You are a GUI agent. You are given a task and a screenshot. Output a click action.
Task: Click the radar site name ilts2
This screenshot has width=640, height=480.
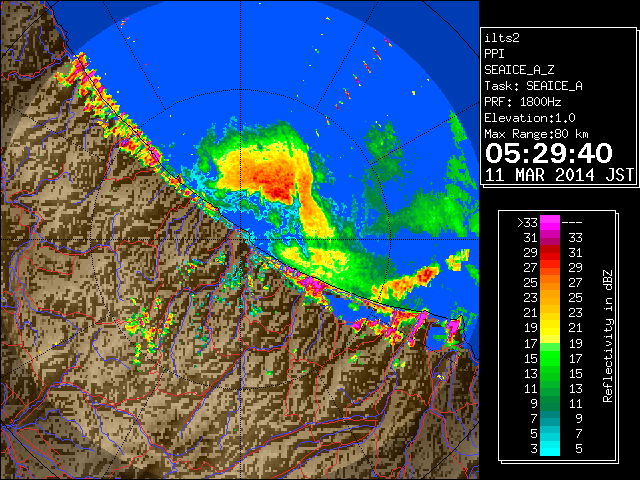502,38
